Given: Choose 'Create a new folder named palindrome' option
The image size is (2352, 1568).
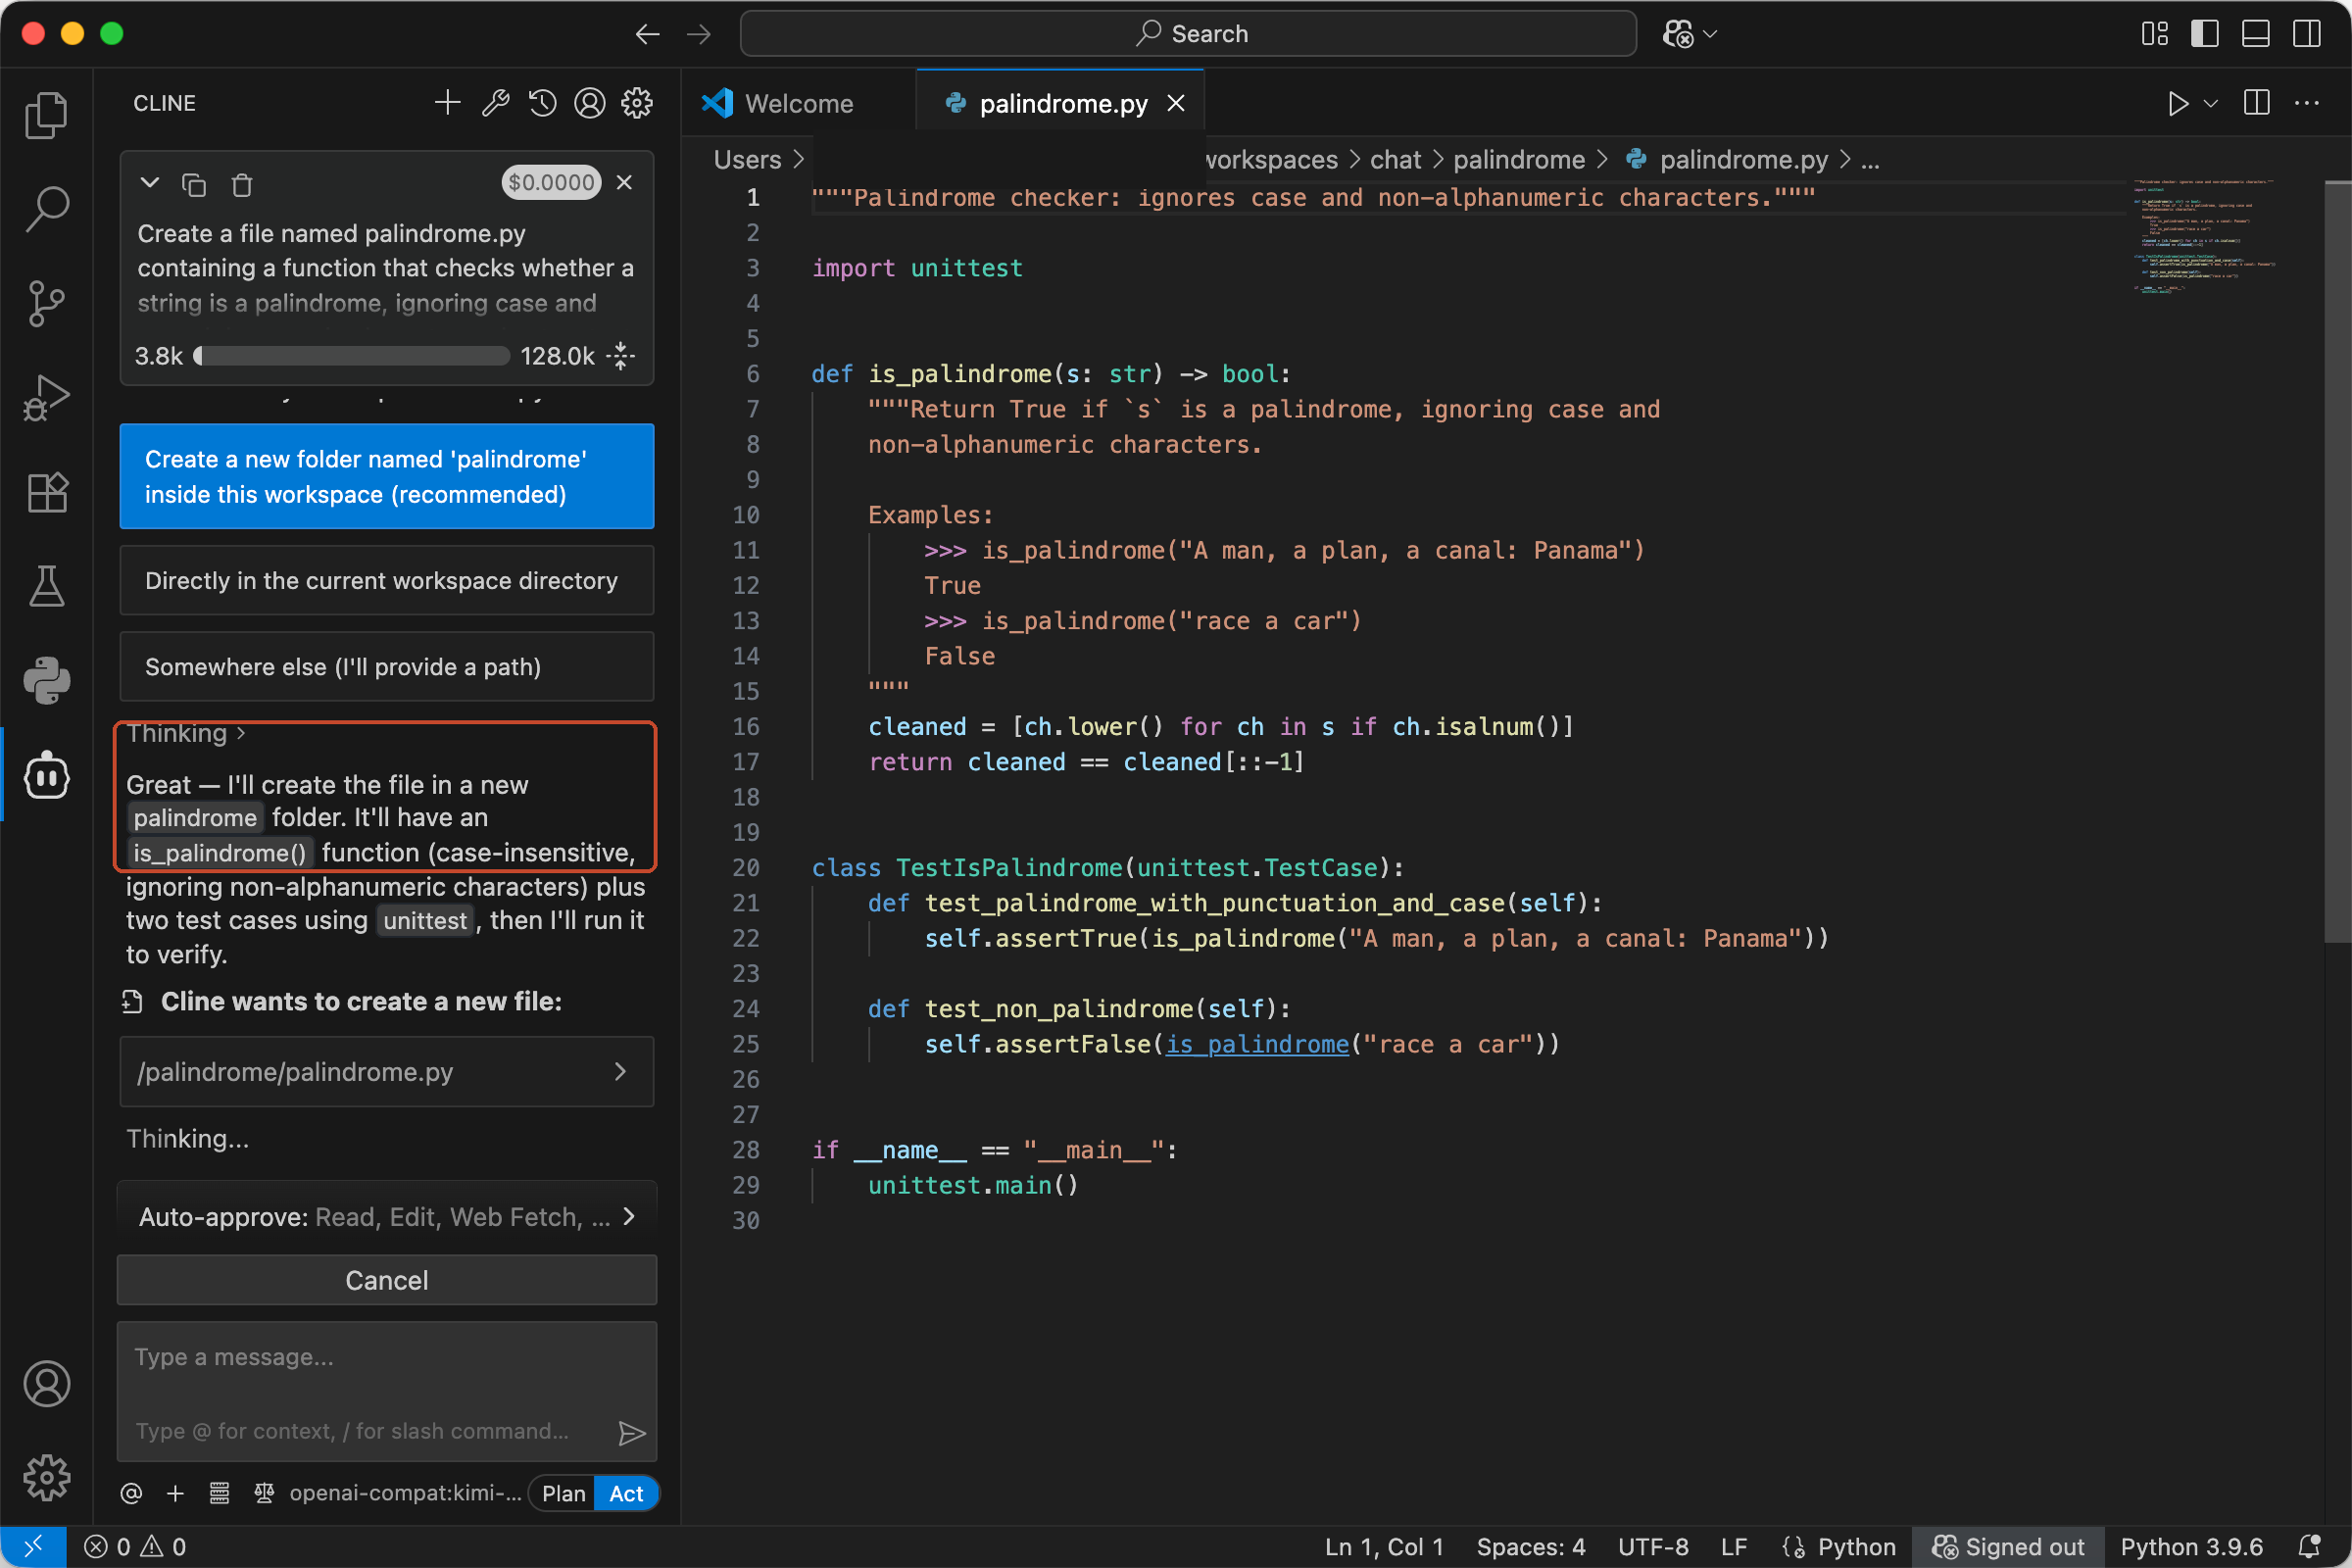Looking at the screenshot, I should point(387,476).
